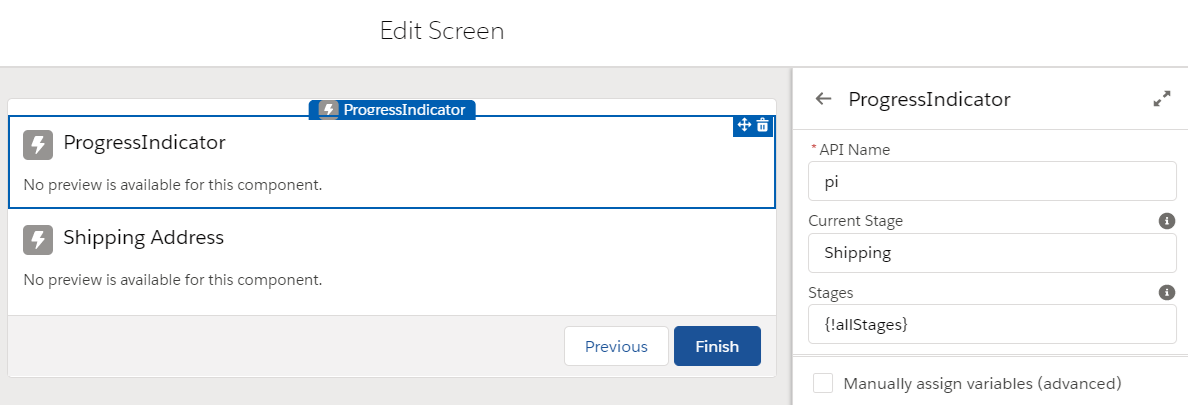
Task: Select the Shipping Address component row
Action: (x=392, y=257)
